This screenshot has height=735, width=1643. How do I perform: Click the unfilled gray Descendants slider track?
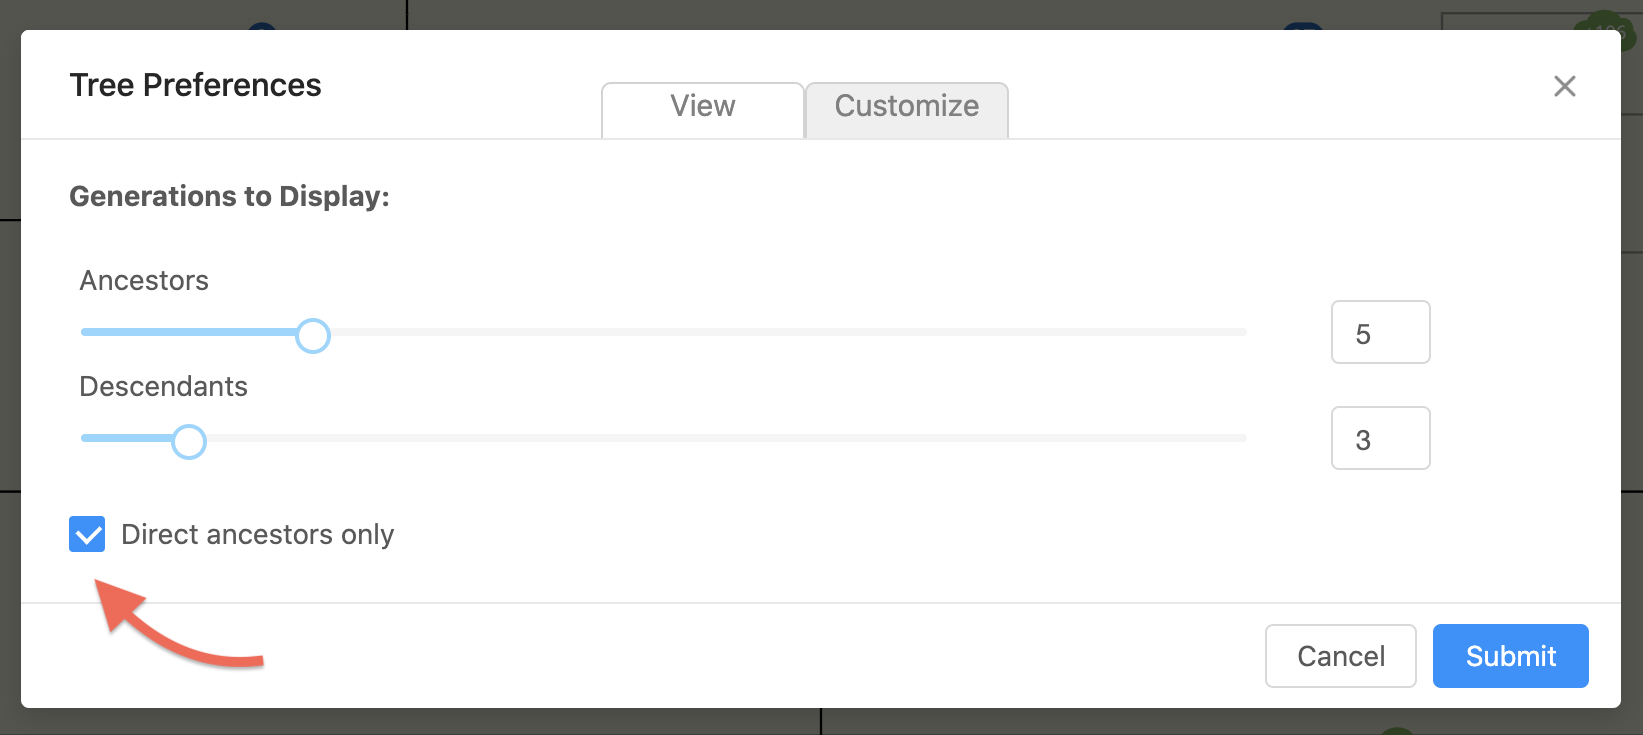coord(720,438)
